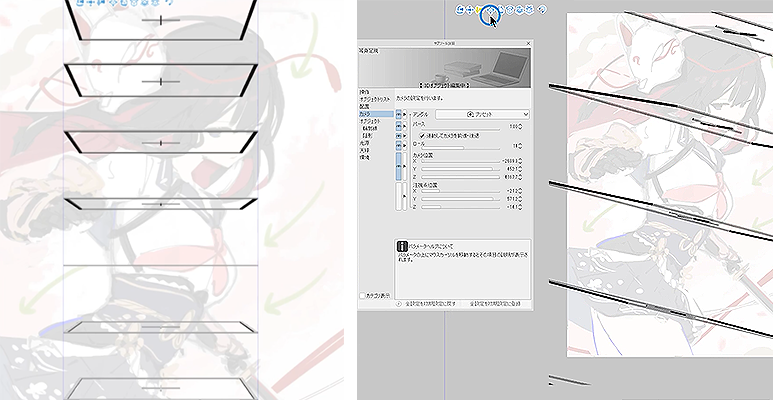Click the ロール value stepper
773x400 pixels.
[x=520, y=146]
